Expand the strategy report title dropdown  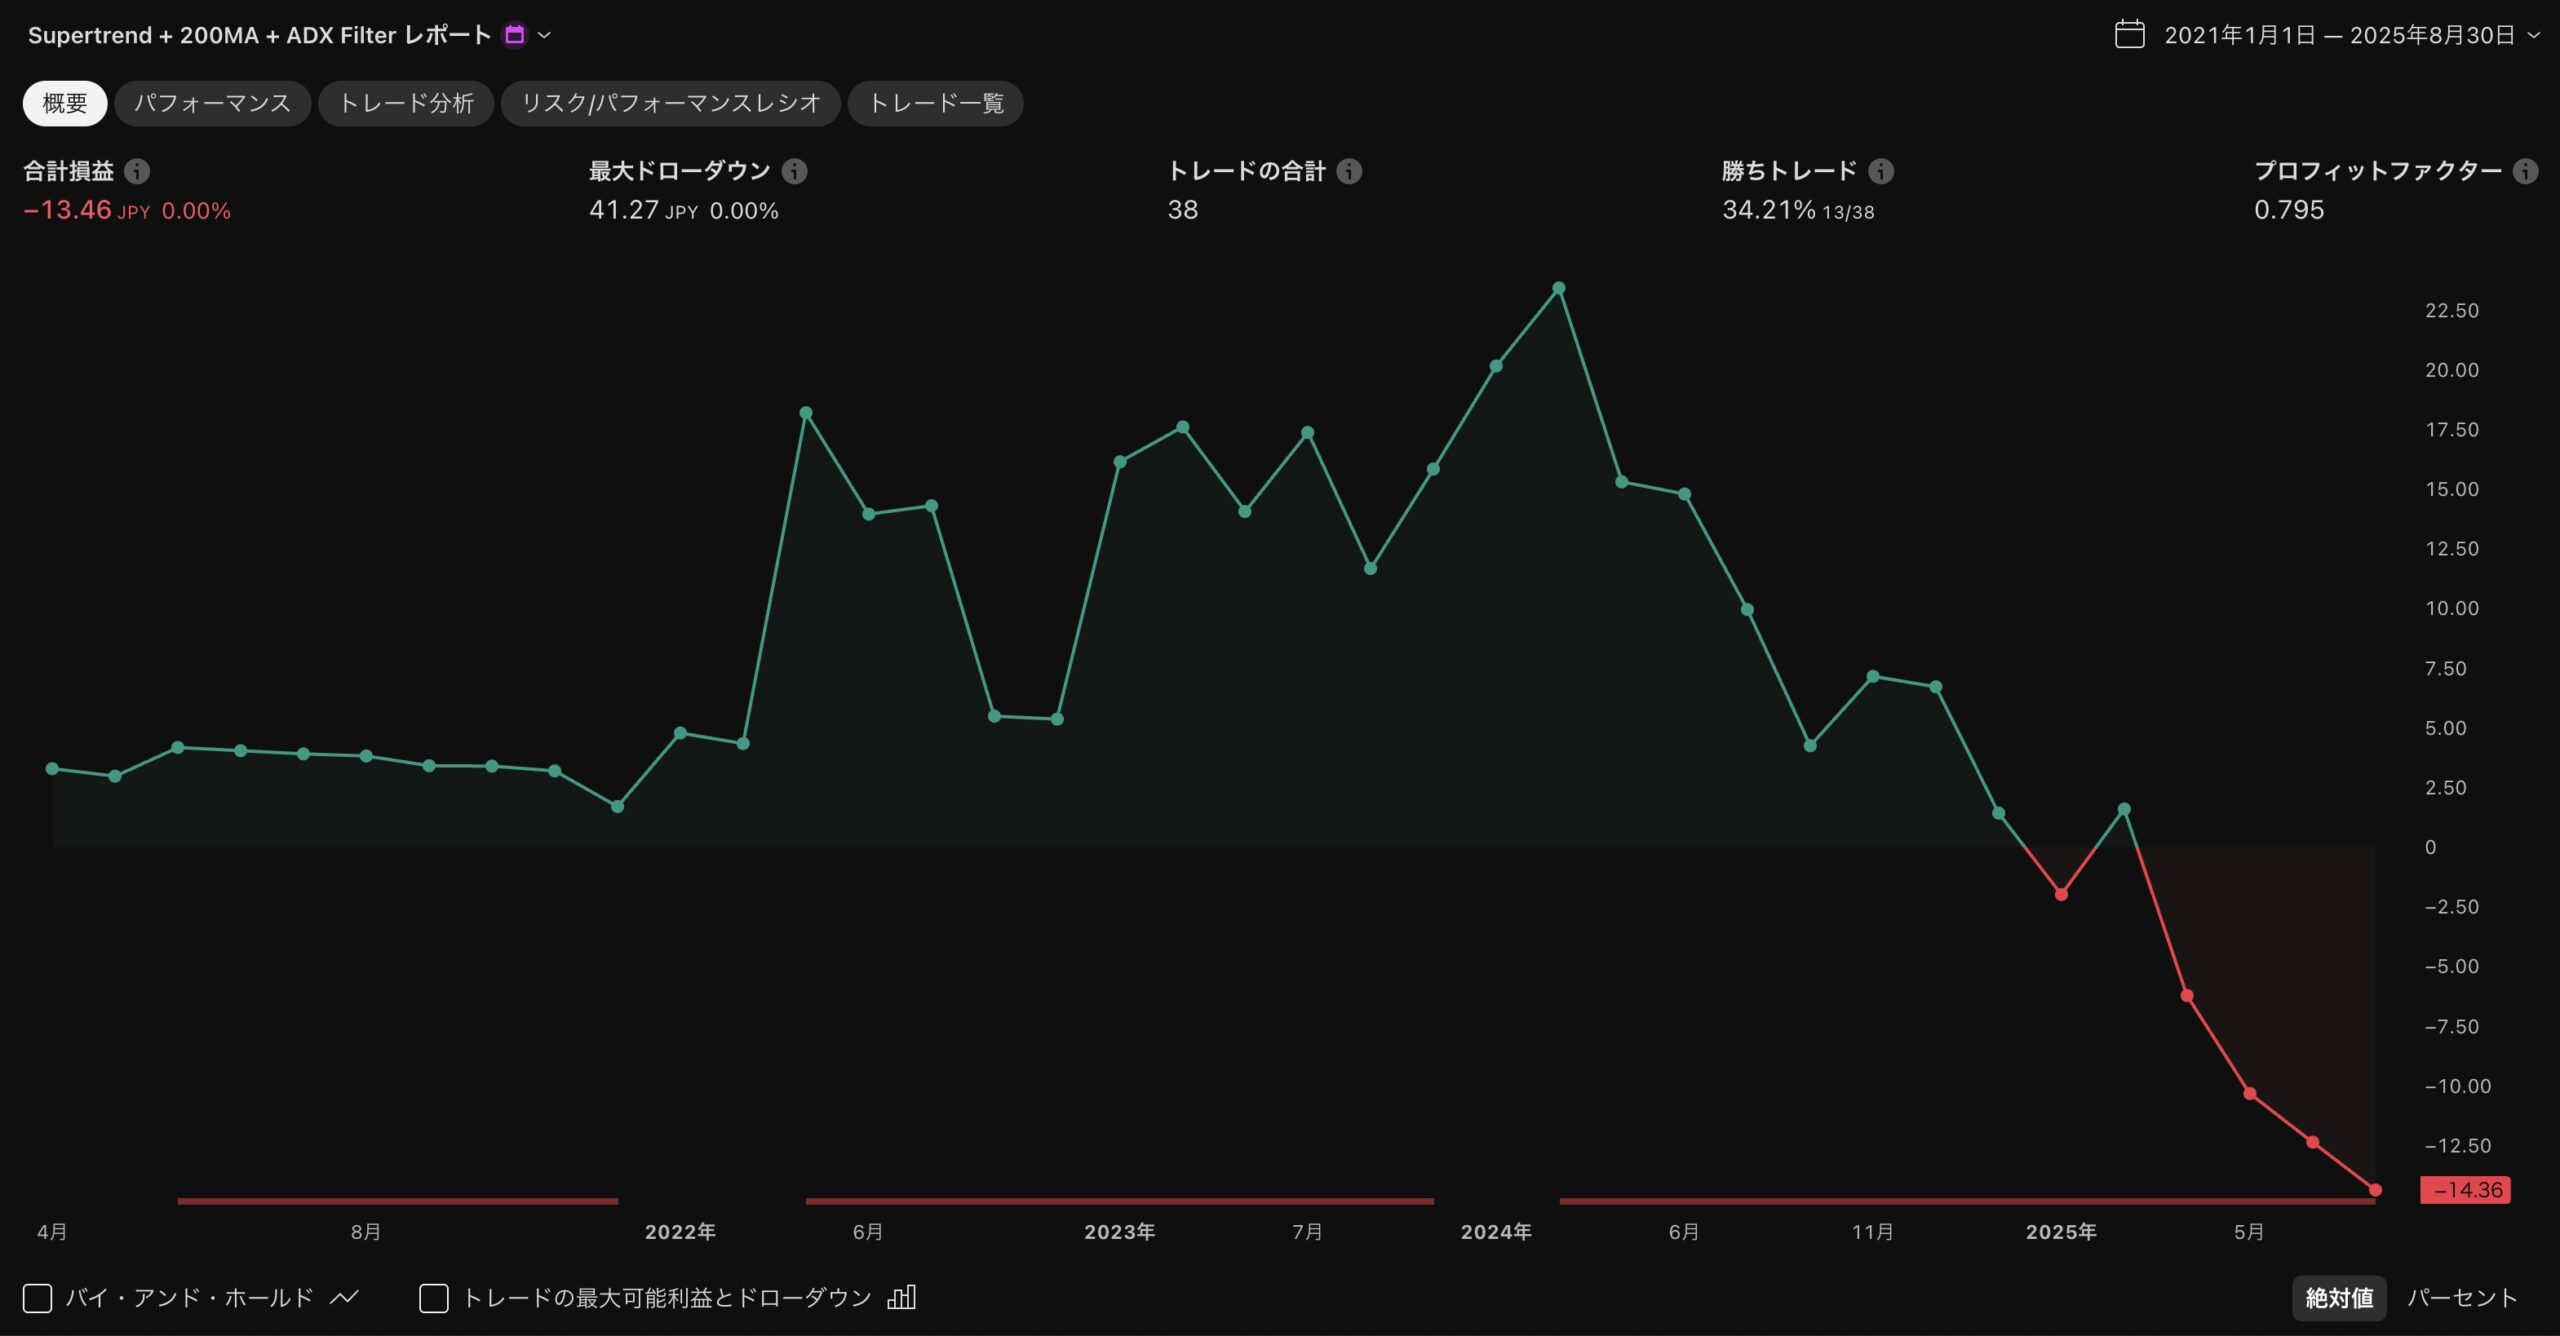pyautogui.click(x=545, y=35)
